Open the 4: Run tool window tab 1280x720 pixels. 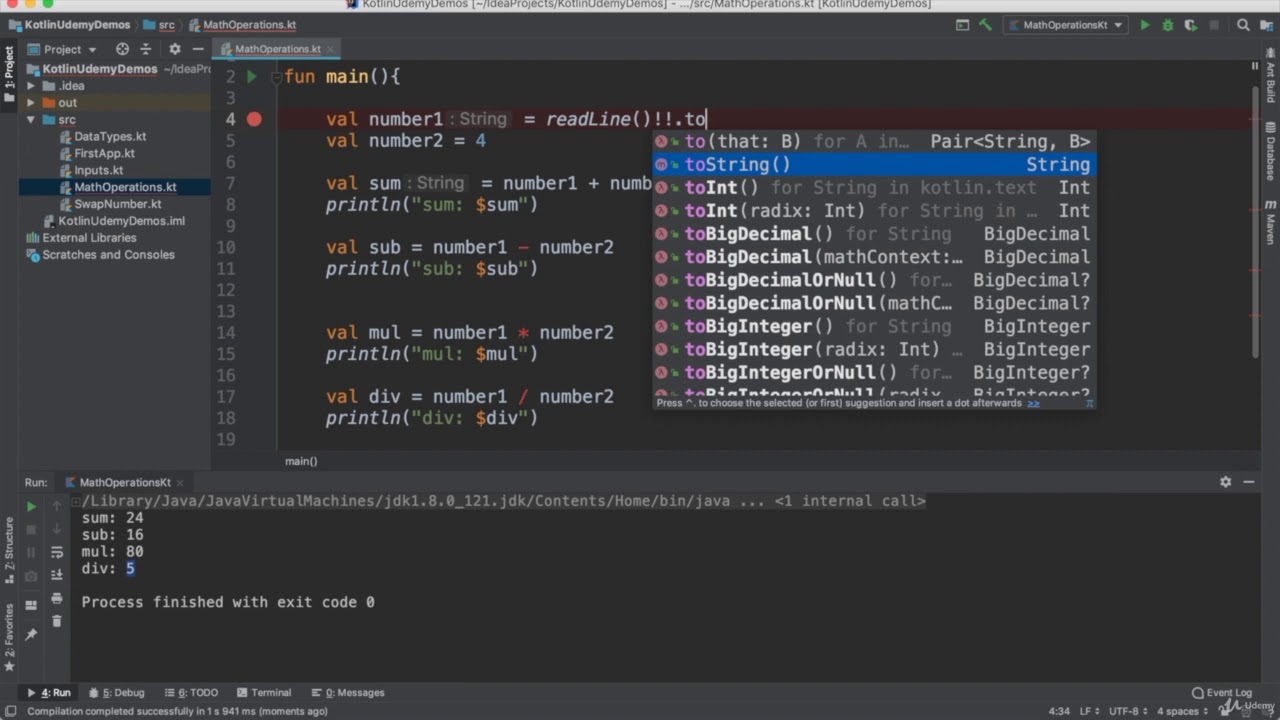pos(49,692)
